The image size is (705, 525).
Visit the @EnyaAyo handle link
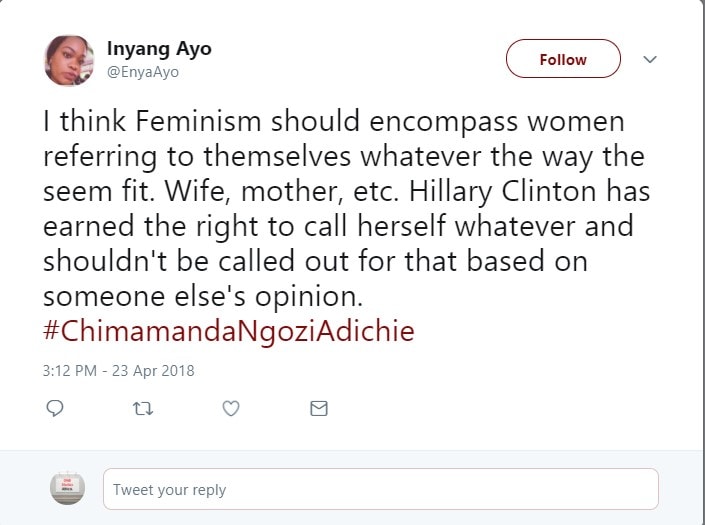pos(143,72)
